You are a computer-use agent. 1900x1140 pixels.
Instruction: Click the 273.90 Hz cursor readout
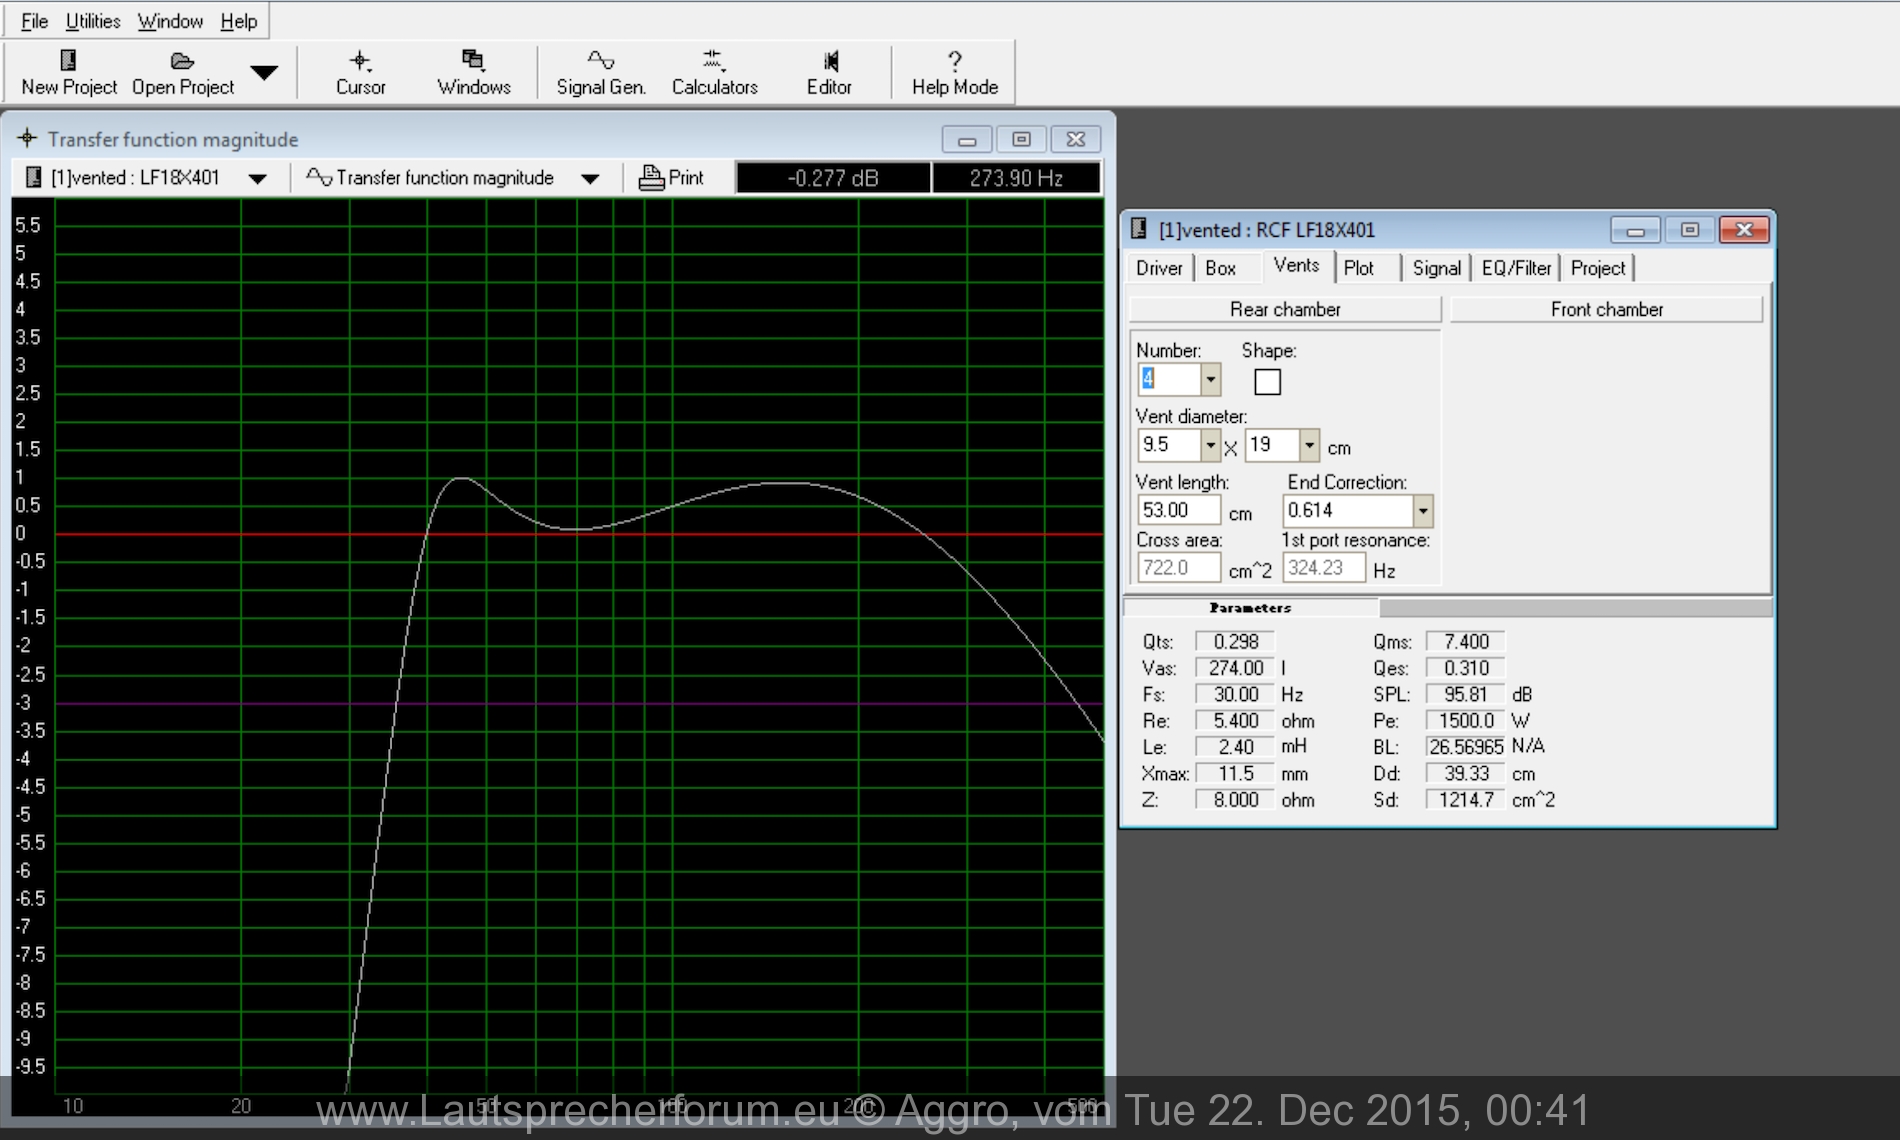click(x=1016, y=178)
